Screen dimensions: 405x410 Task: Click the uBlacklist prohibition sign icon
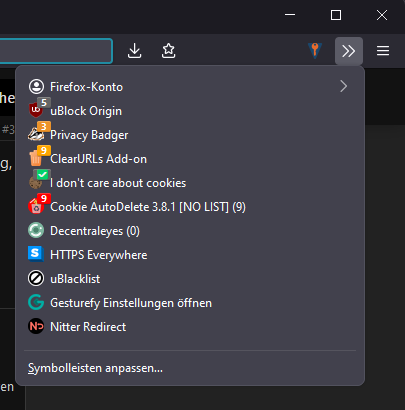pyautogui.click(x=36, y=278)
